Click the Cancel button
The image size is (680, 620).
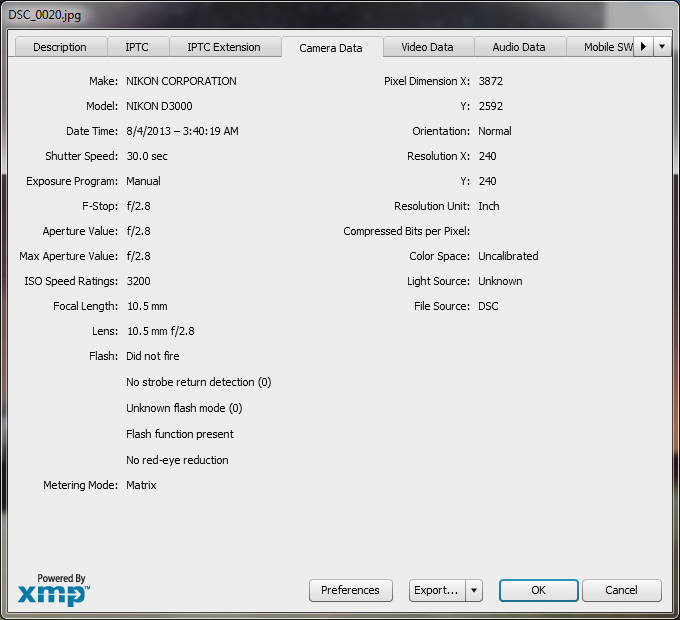(622, 590)
